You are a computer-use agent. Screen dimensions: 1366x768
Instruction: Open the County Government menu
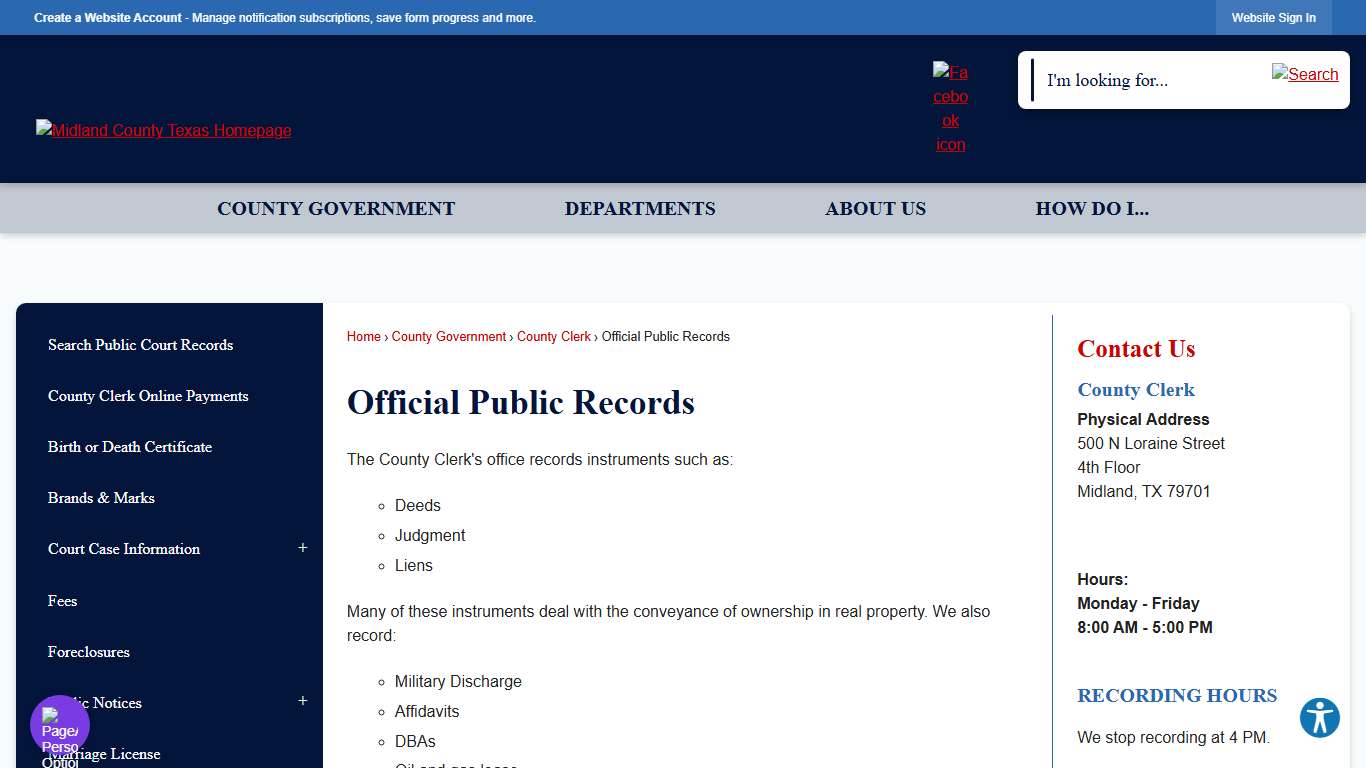click(x=336, y=208)
